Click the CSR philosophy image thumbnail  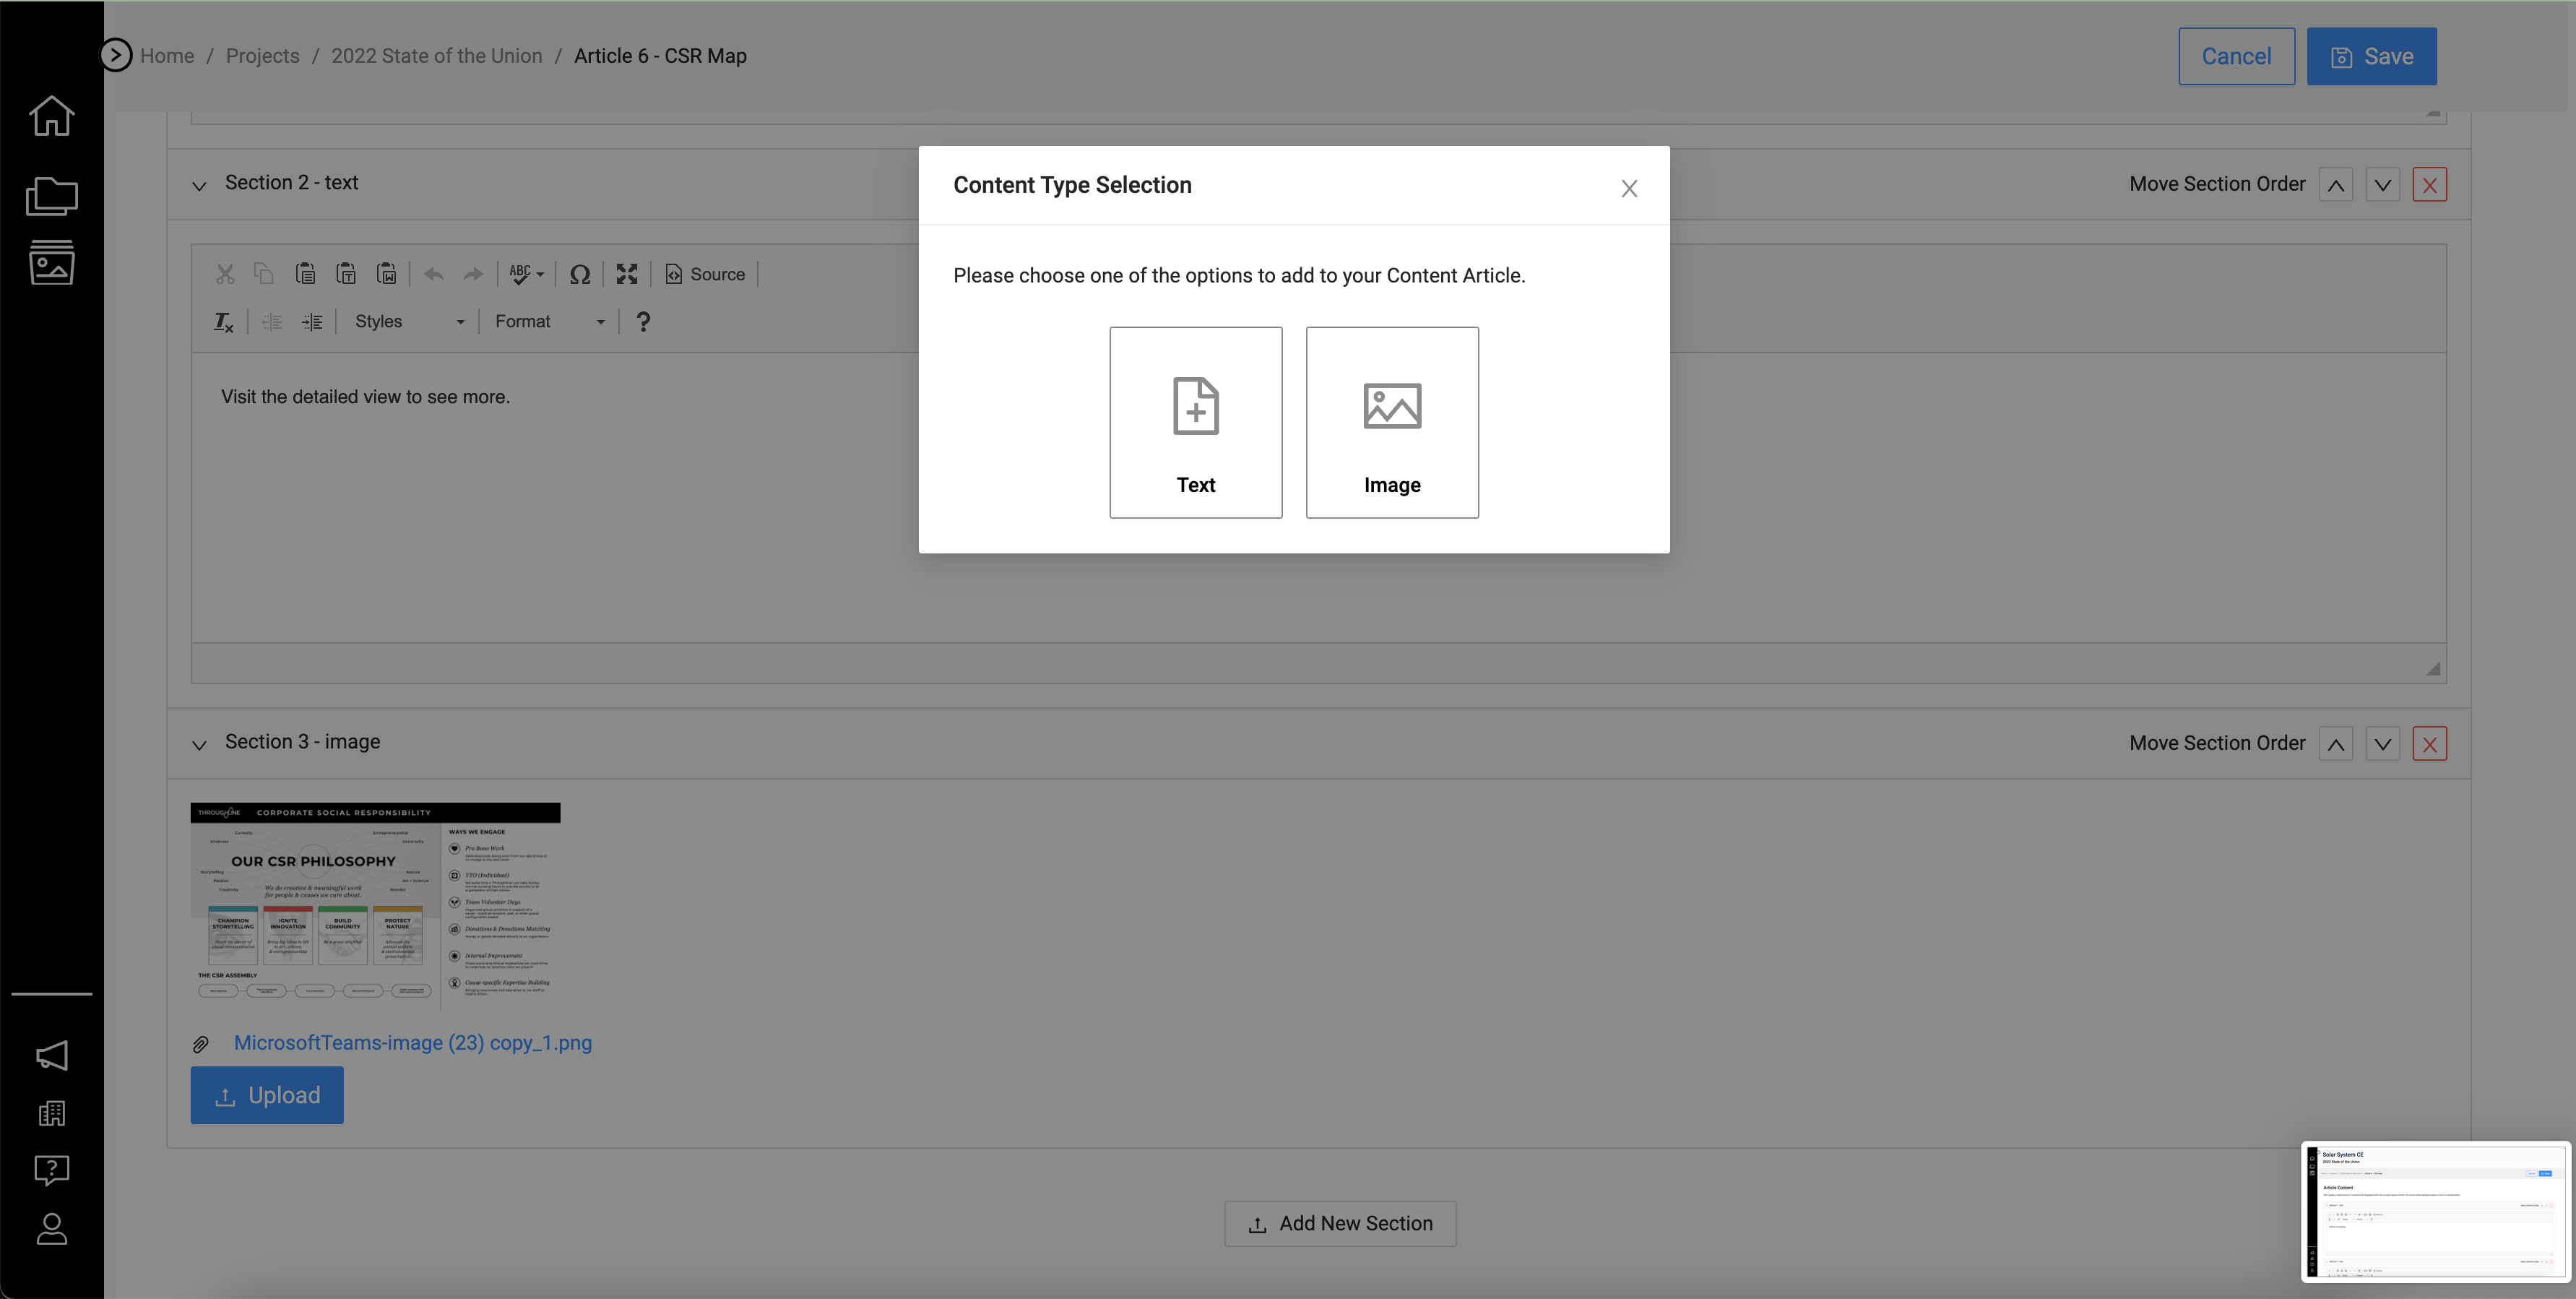(x=375, y=905)
